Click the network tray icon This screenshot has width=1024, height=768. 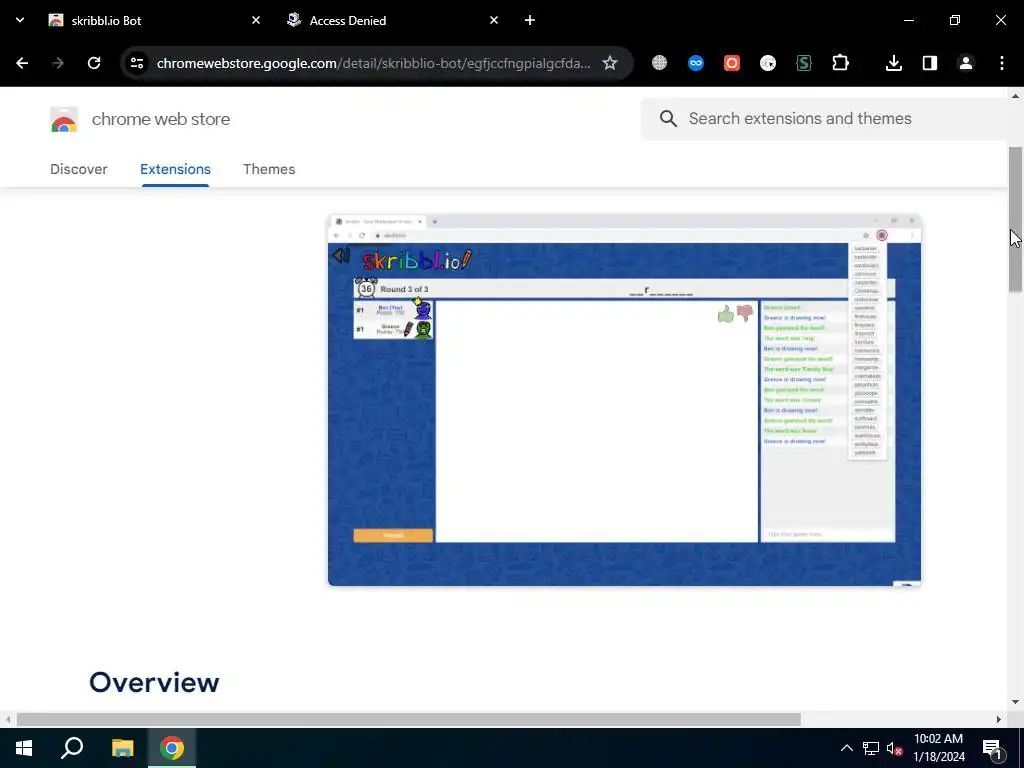click(871, 748)
